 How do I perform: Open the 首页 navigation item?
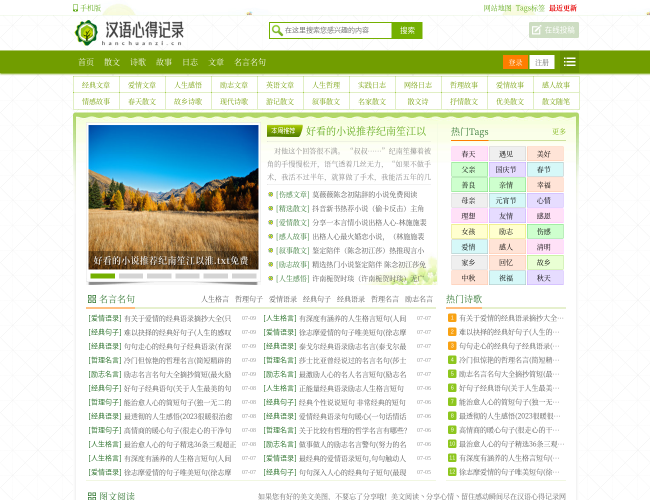click(x=86, y=62)
